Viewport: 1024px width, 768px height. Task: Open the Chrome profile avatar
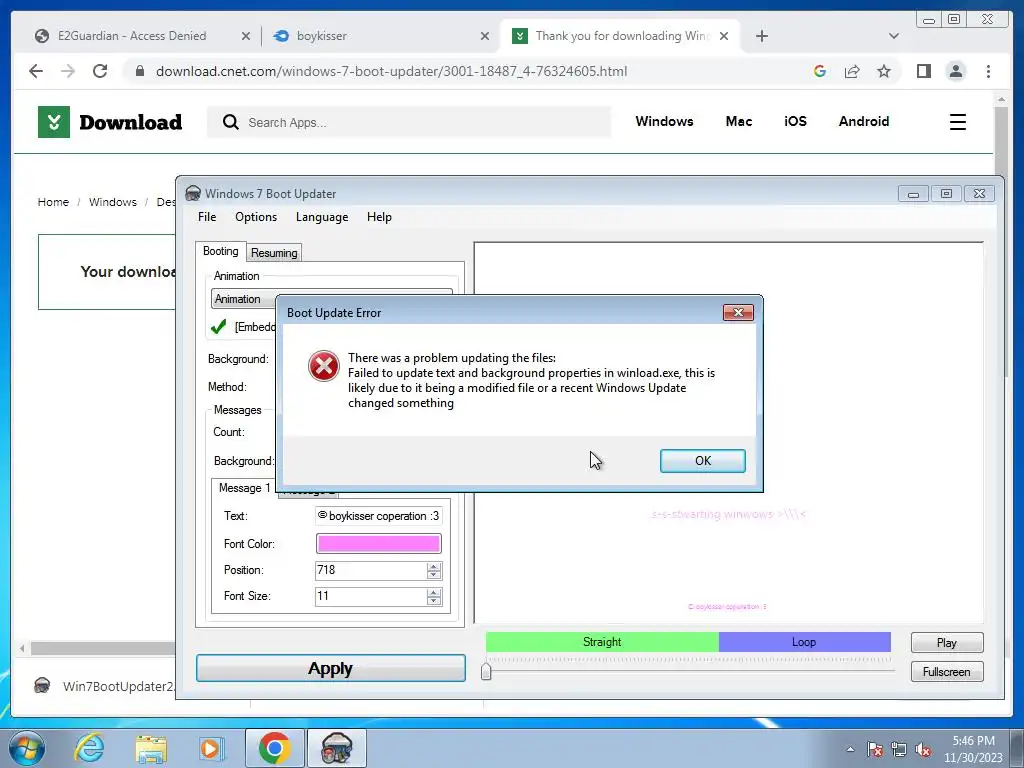click(955, 71)
